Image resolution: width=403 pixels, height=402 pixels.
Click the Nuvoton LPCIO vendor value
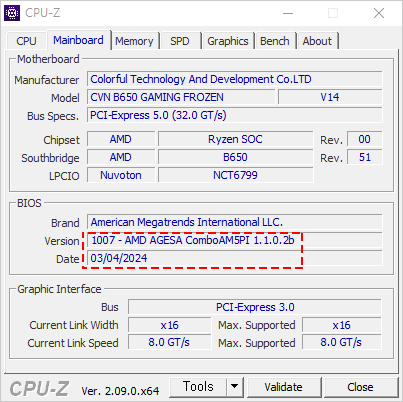point(121,175)
